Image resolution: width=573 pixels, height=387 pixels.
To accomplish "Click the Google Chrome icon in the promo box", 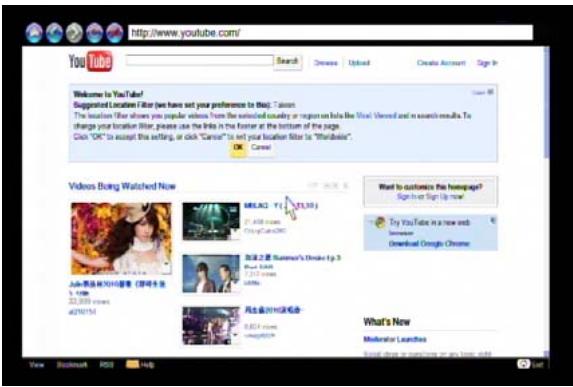I will [x=380, y=223].
